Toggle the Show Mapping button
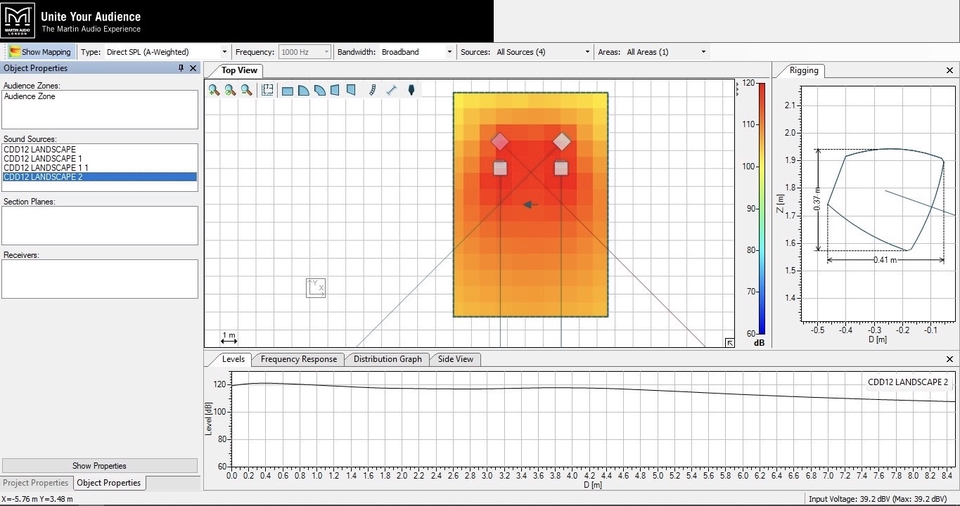Viewport: 960px width, 506px height. [40, 52]
